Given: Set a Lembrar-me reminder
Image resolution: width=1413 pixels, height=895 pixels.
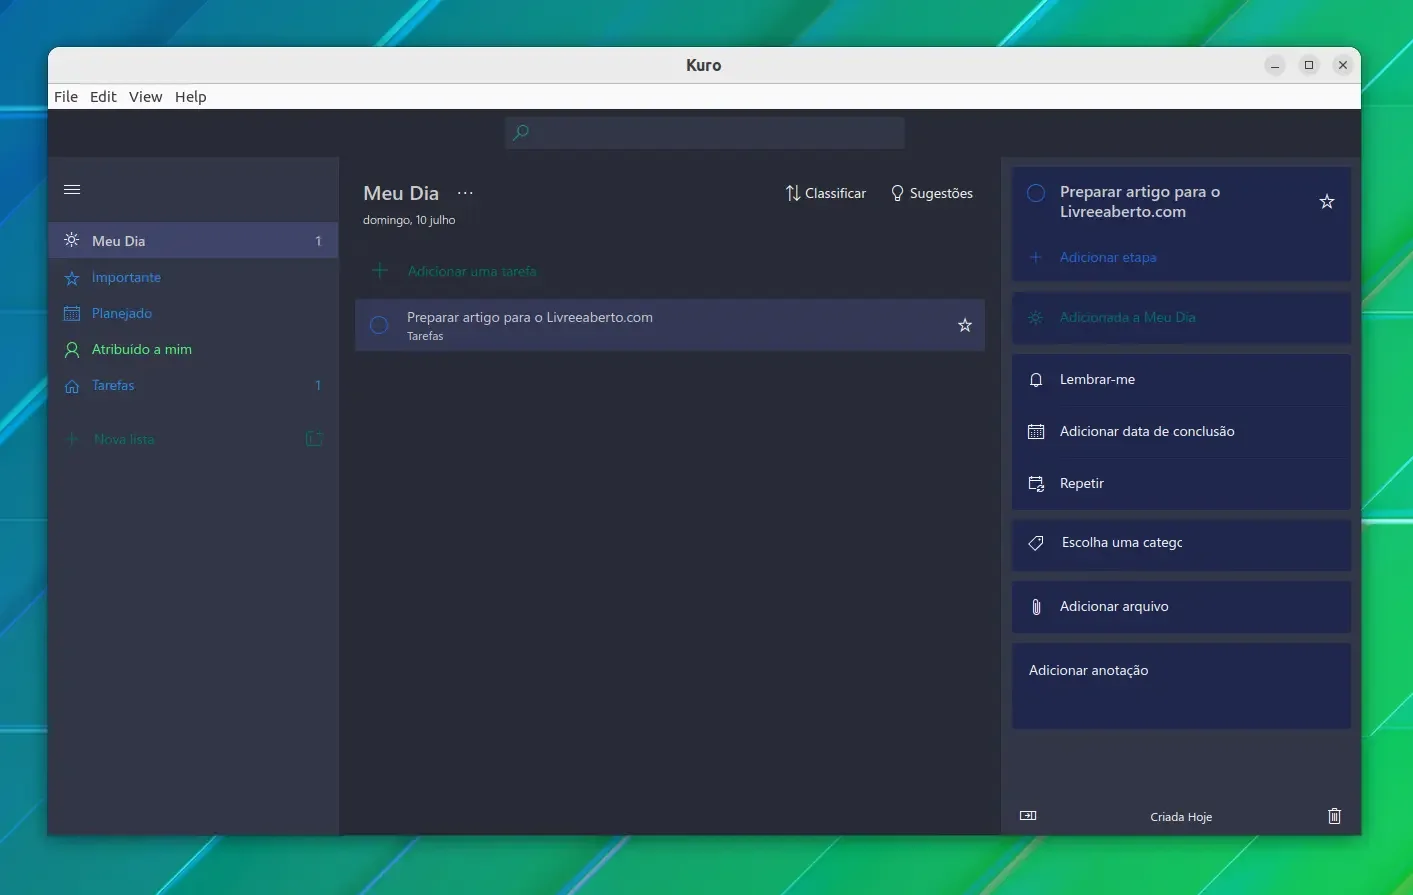Looking at the screenshot, I should coord(1181,379).
